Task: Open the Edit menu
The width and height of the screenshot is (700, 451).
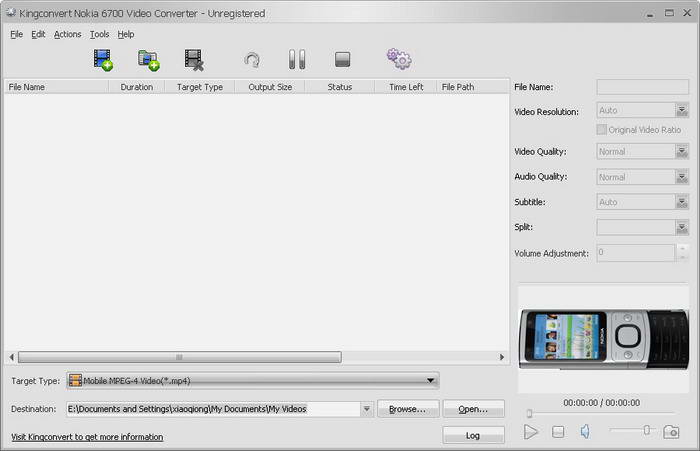Action: (x=38, y=34)
